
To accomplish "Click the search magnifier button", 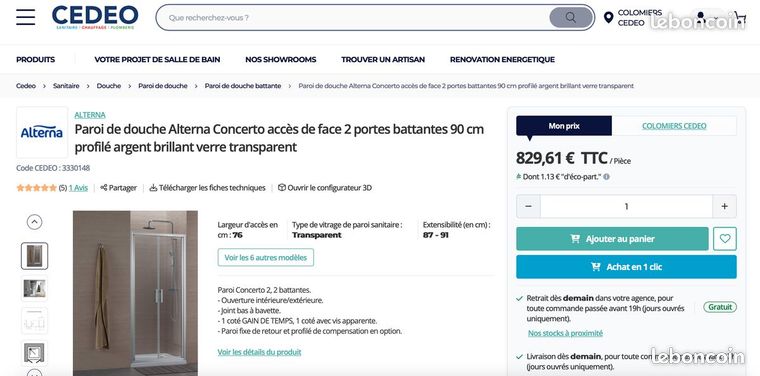I will click(571, 17).
